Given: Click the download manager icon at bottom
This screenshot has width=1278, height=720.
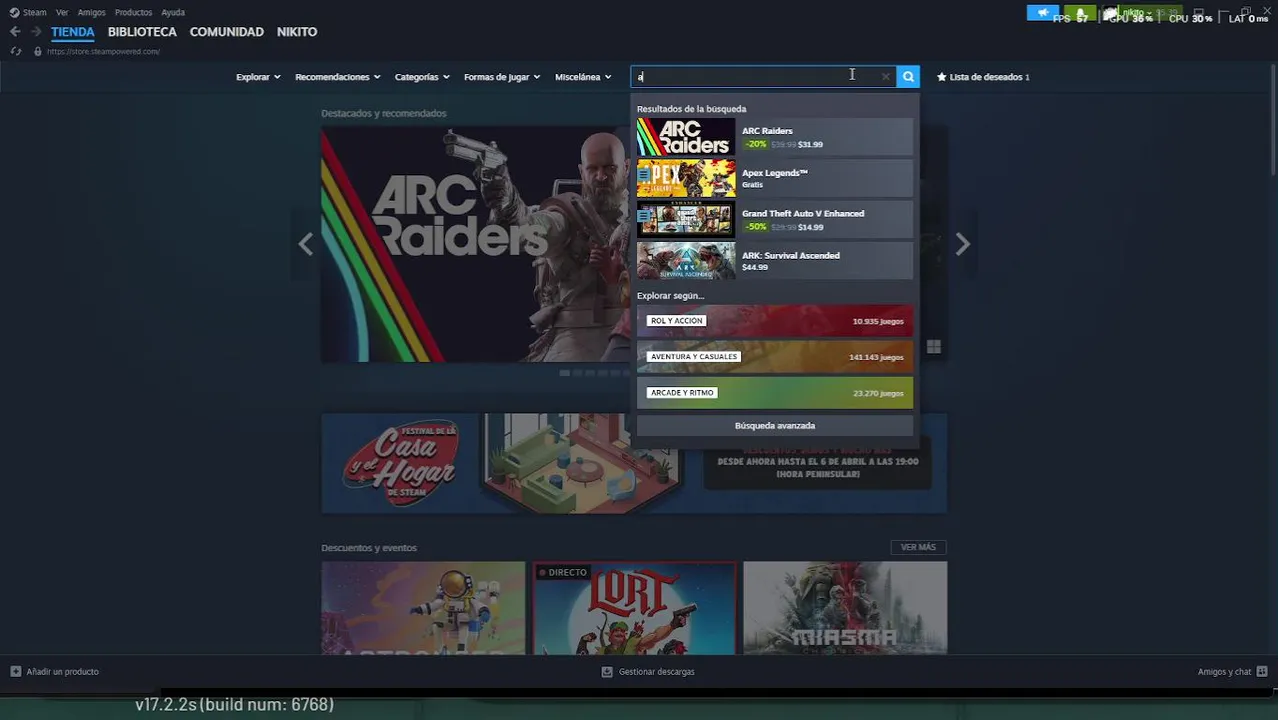Looking at the screenshot, I should coord(607,672).
